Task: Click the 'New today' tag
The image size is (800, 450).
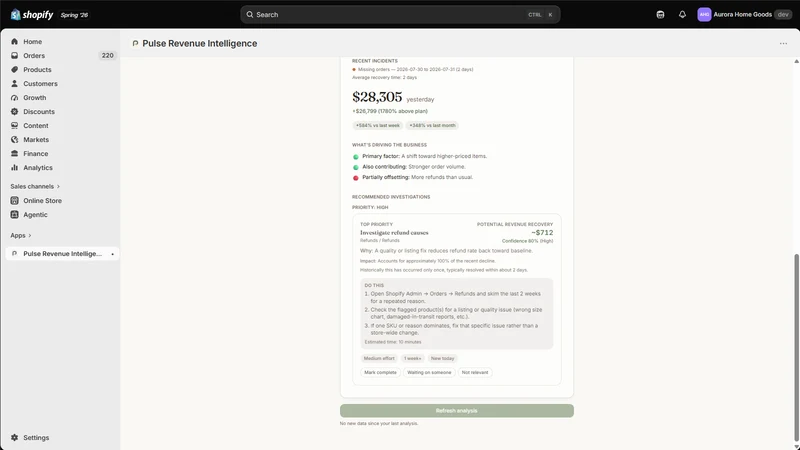Action: coord(442,358)
